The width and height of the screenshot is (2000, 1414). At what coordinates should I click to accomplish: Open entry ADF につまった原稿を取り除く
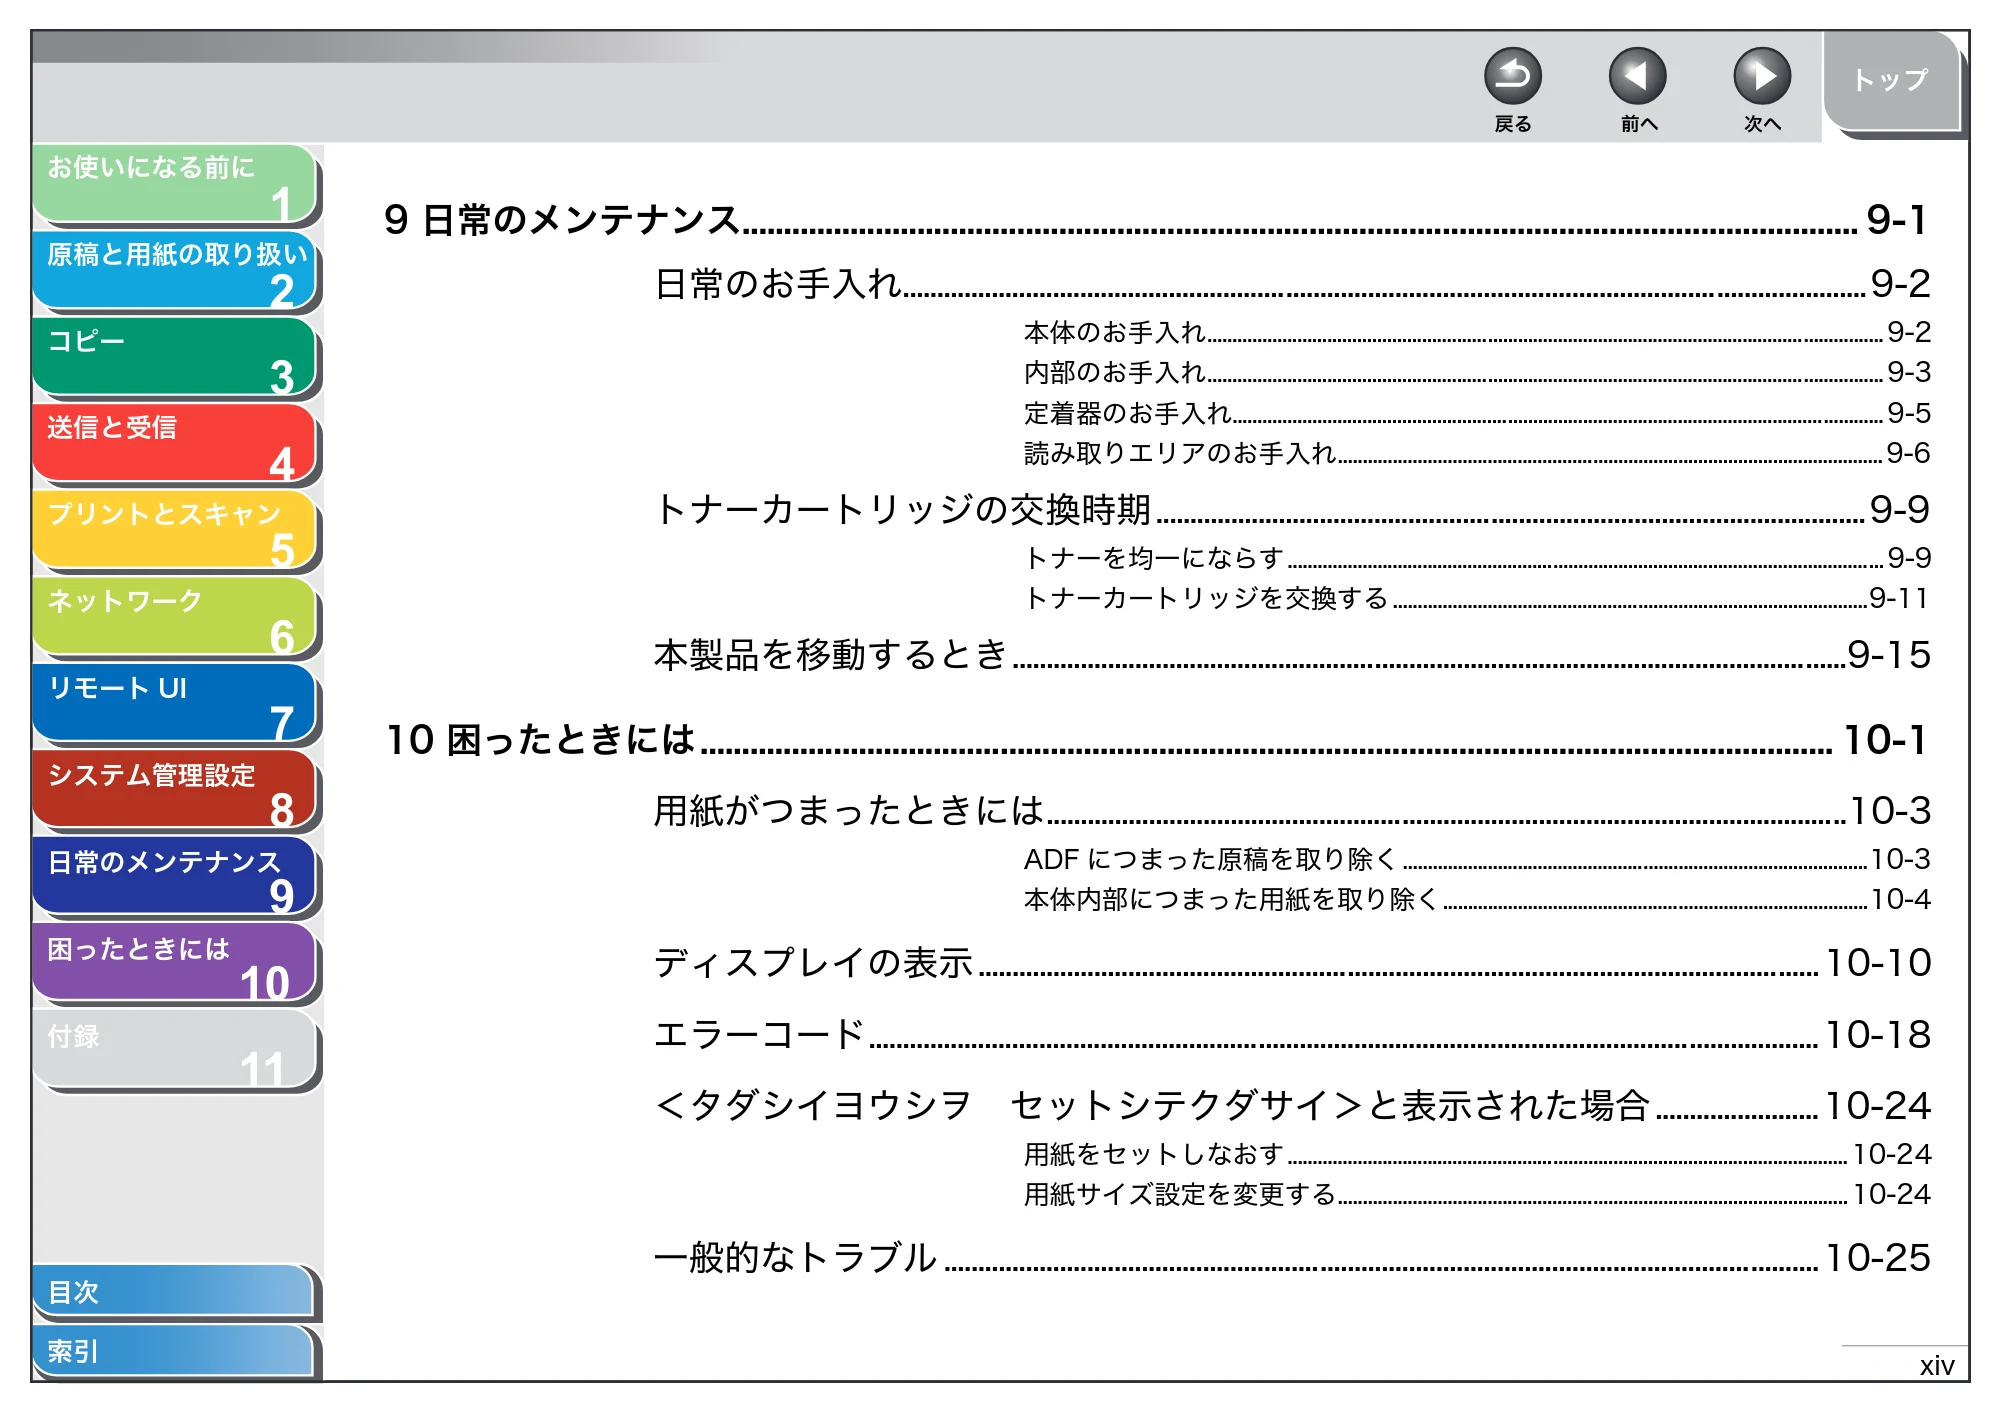(1477, 859)
